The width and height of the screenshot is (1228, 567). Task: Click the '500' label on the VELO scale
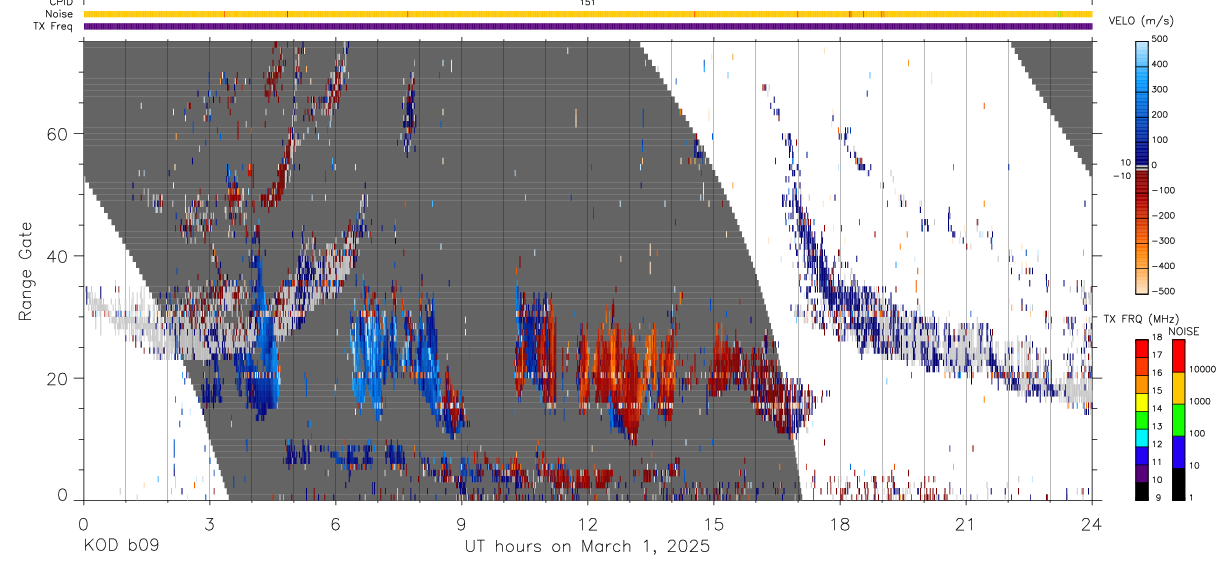pos(1160,38)
